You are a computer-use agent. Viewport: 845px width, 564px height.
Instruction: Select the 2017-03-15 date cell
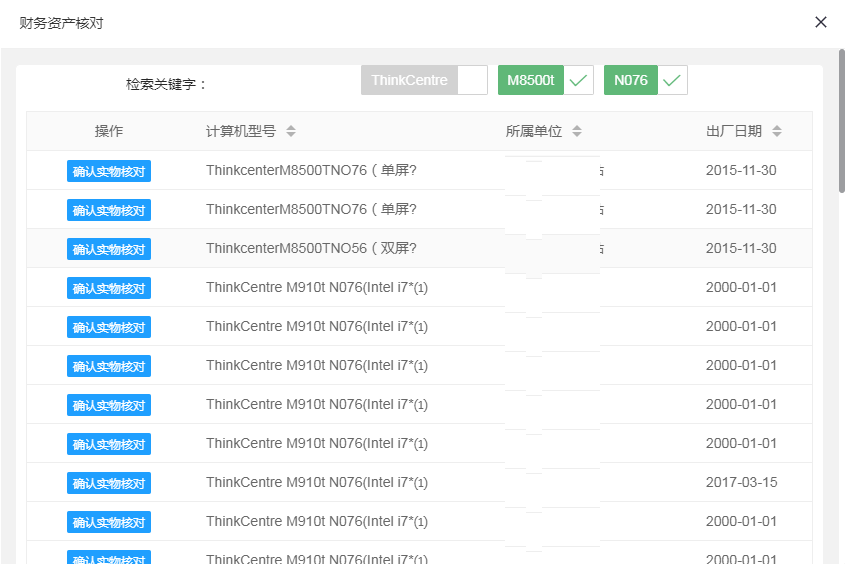coord(742,482)
